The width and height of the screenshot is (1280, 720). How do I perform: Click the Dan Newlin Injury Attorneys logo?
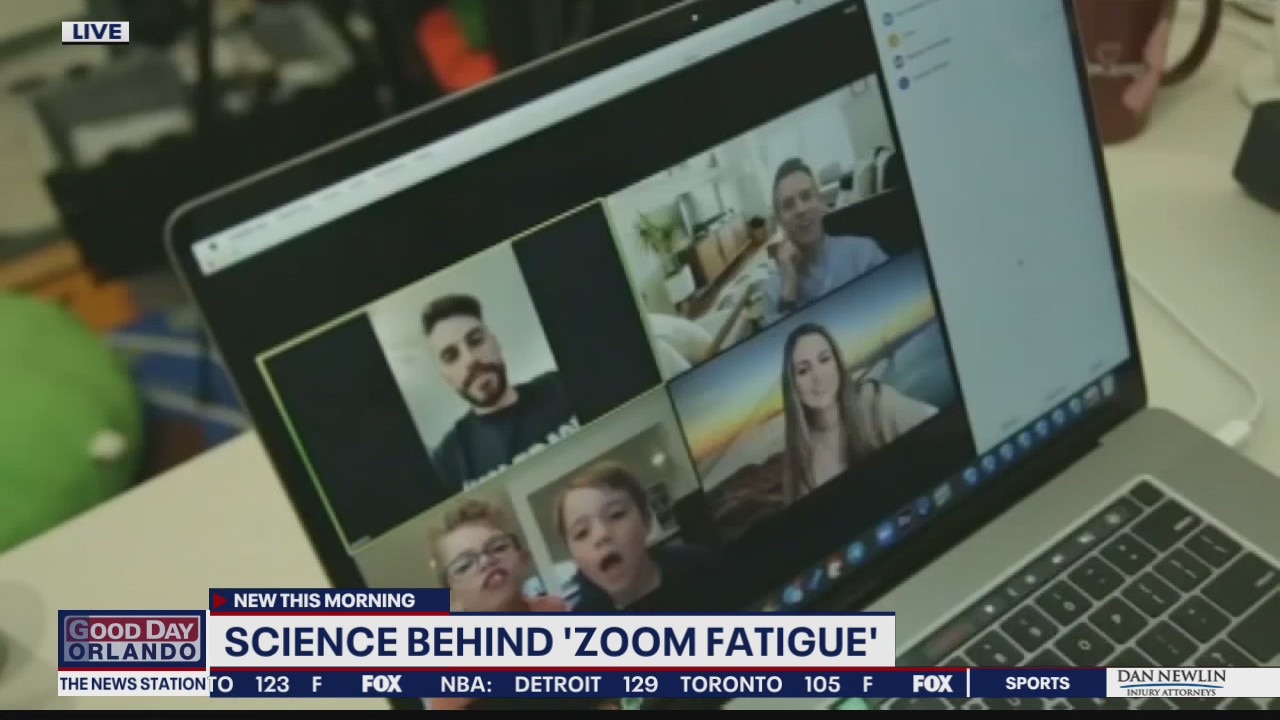pos(1171,683)
